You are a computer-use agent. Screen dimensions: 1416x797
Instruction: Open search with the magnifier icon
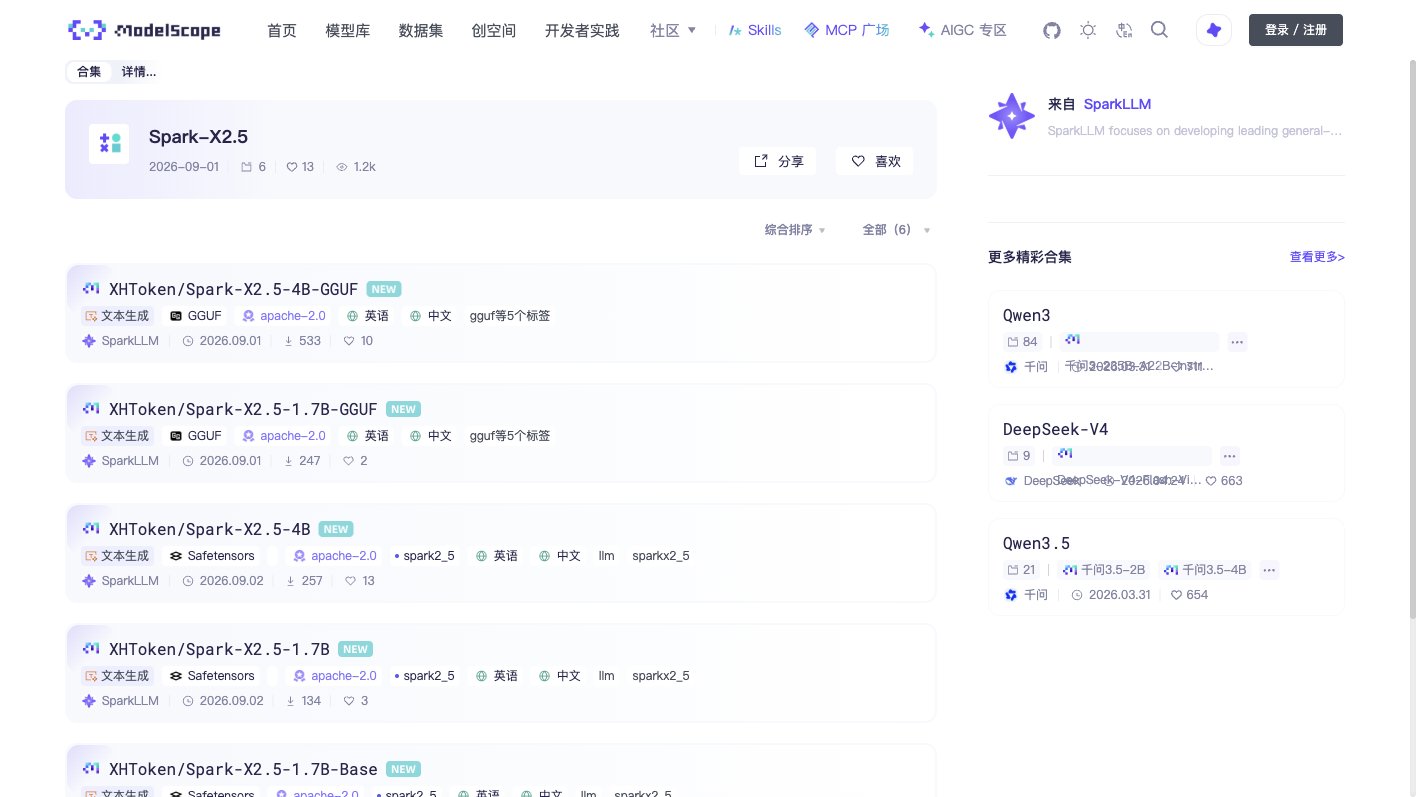tap(1159, 30)
